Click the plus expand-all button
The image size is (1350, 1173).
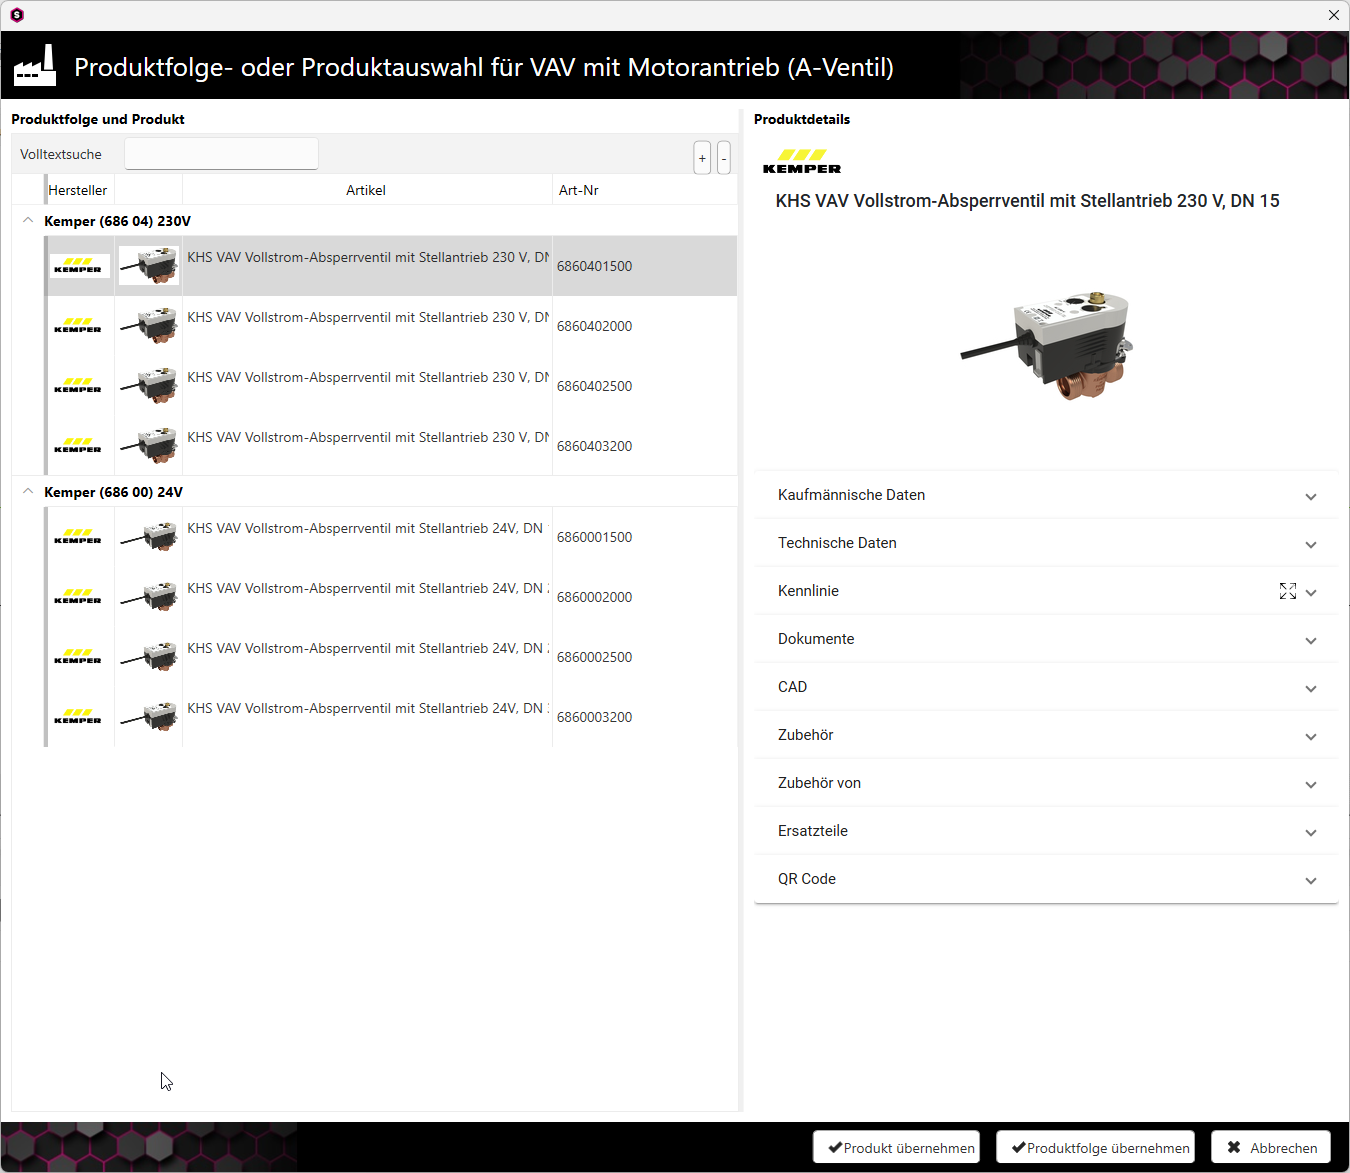coord(702,158)
